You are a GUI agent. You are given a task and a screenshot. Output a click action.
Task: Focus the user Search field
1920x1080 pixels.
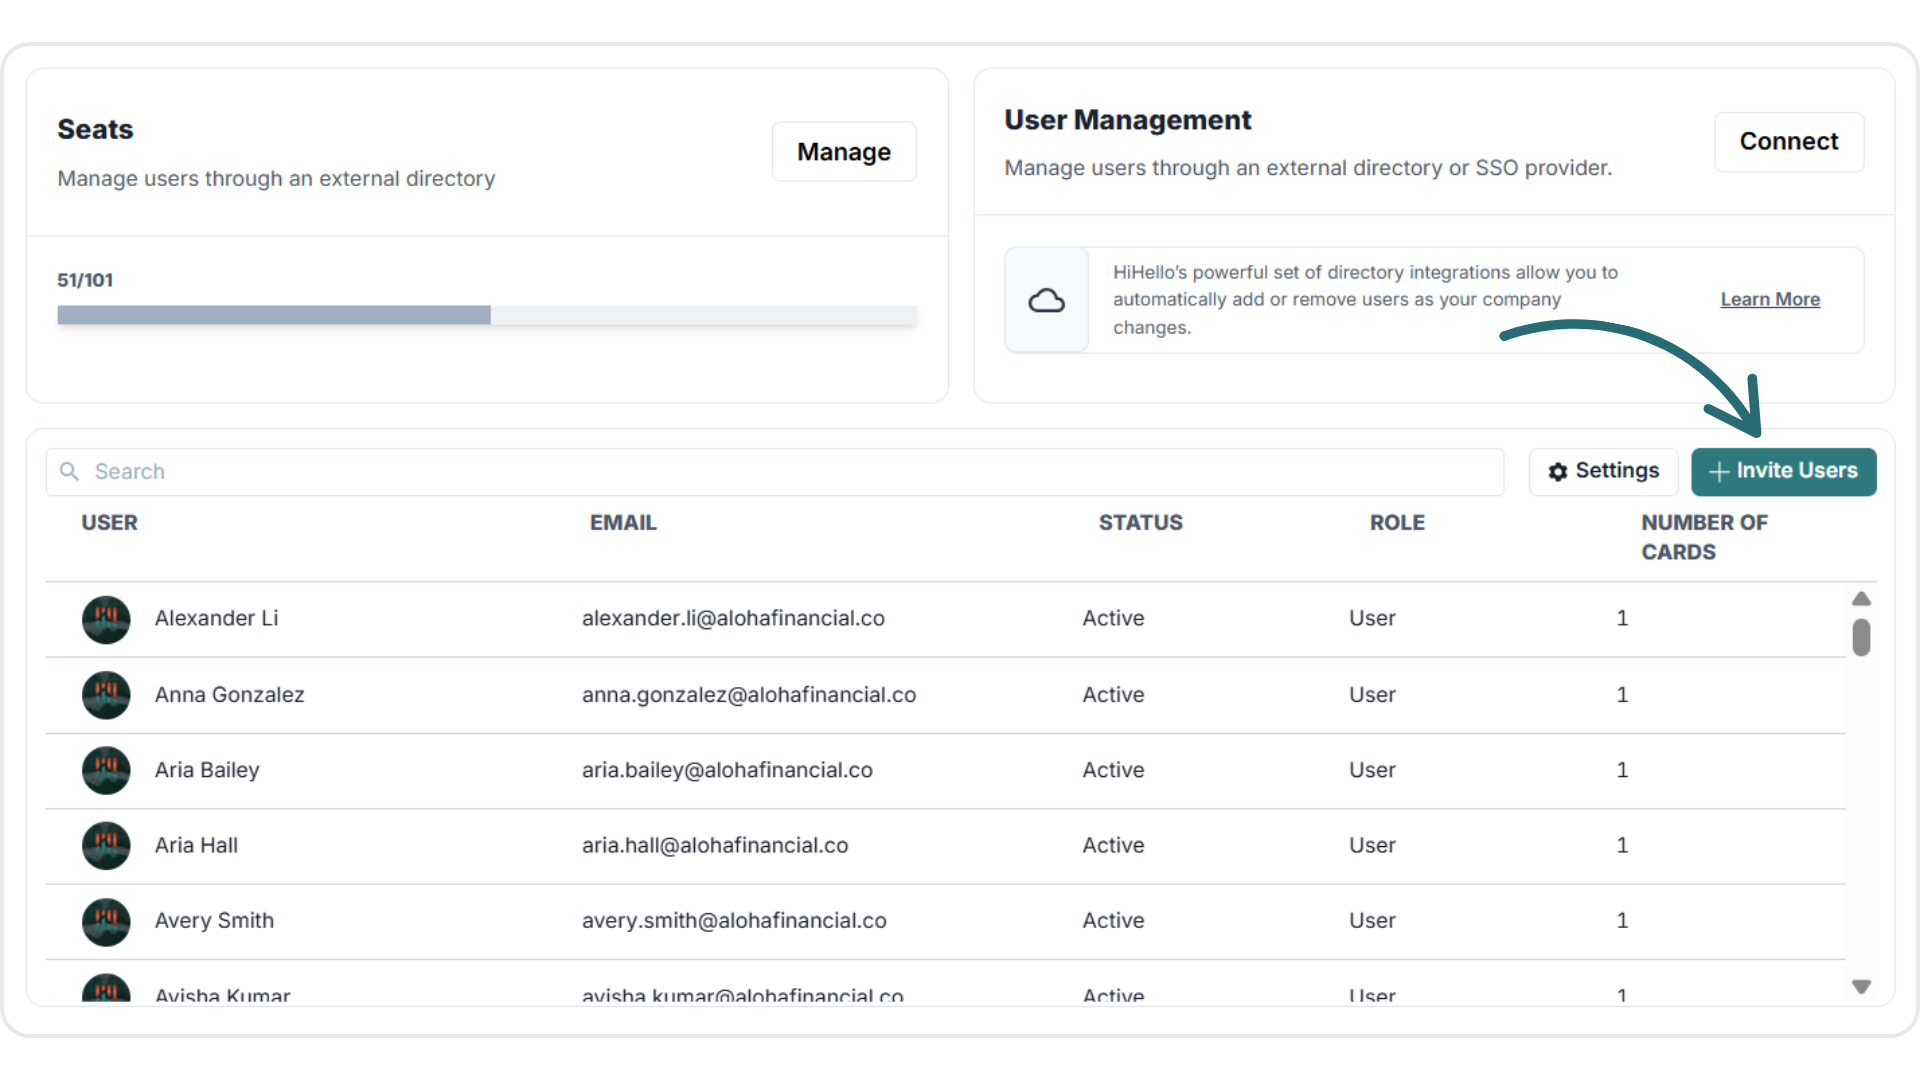click(x=775, y=472)
